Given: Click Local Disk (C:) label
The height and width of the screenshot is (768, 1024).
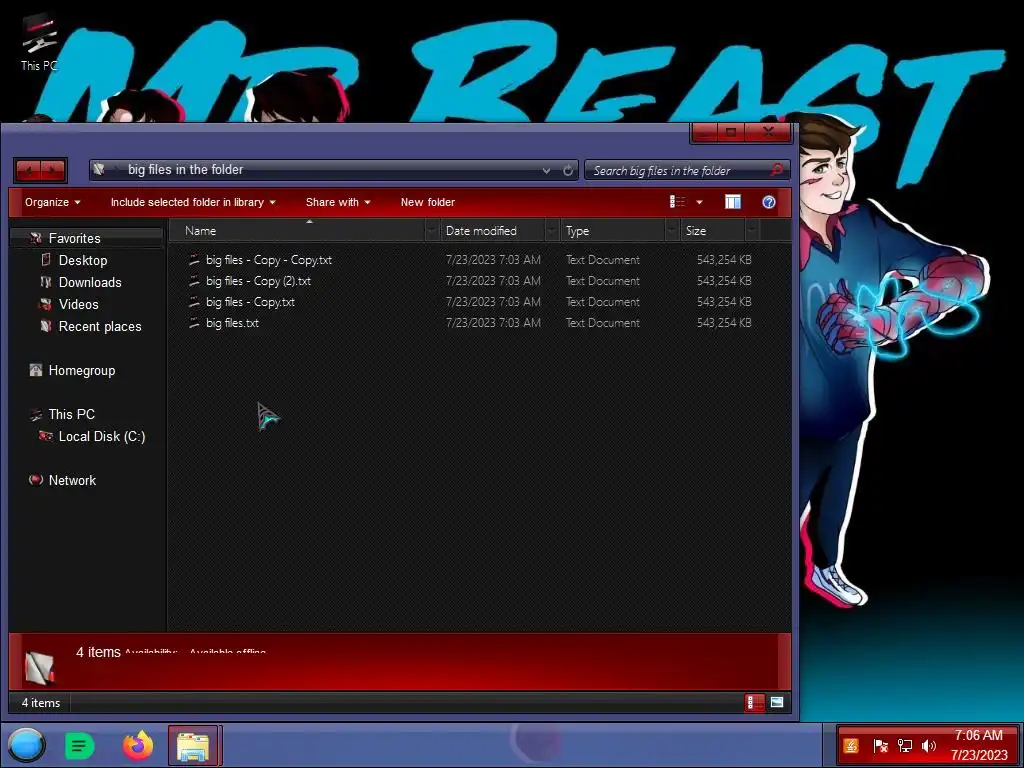Looking at the screenshot, I should [102, 436].
